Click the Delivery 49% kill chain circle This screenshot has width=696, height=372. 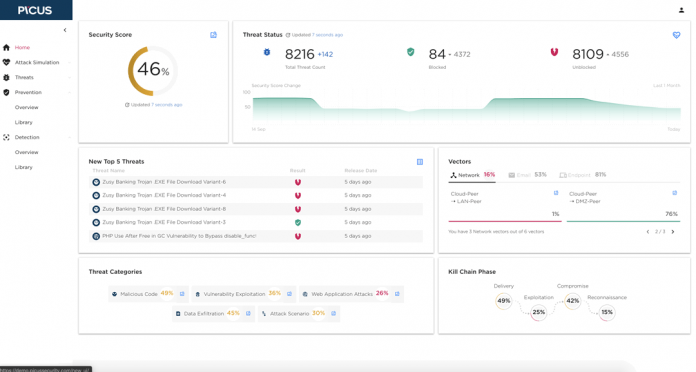coord(503,301)
